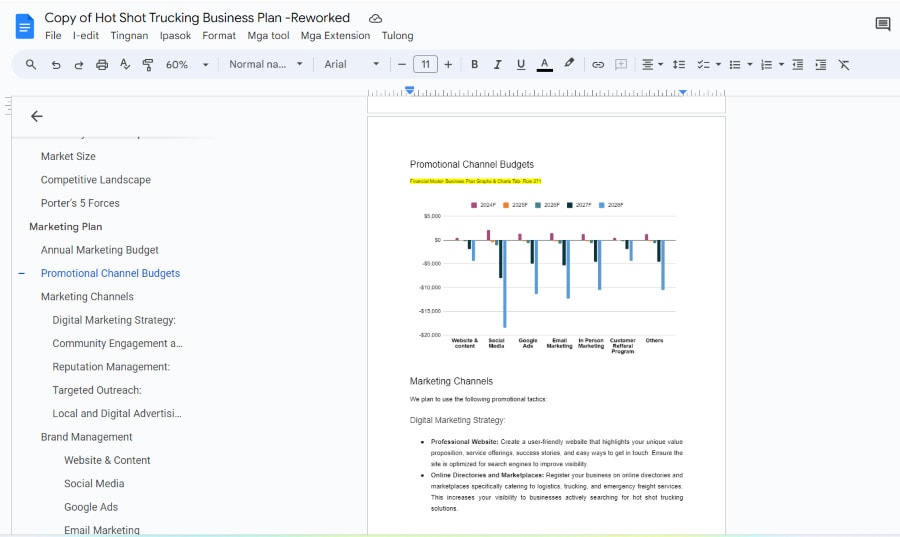Open the File menu

pyautogui.click(x=53, y=36)
